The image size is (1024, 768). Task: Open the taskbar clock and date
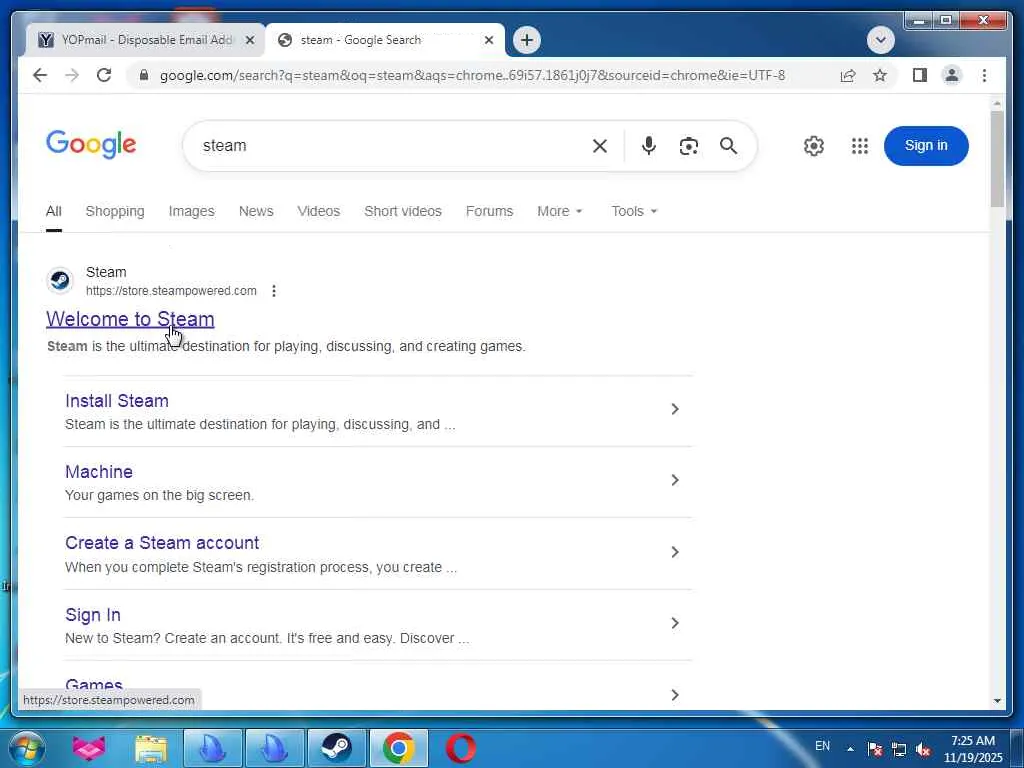click(x=973, y=749)
